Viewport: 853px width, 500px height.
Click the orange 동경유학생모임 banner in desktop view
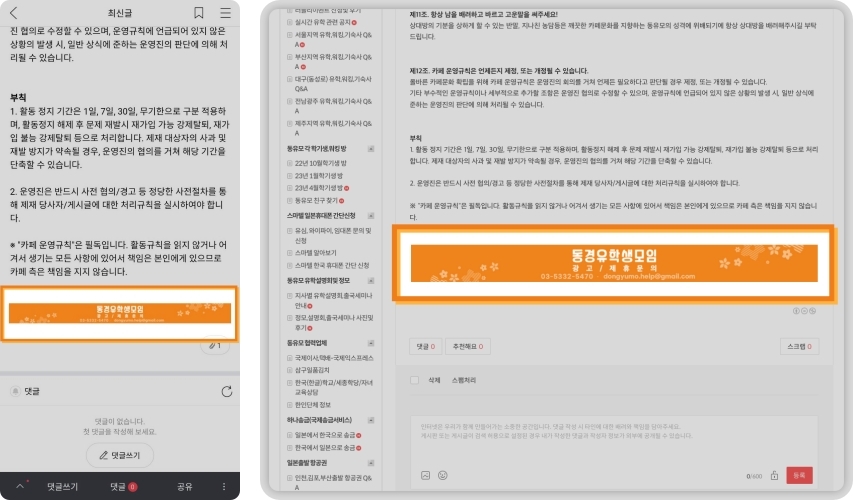click(614, 263)
